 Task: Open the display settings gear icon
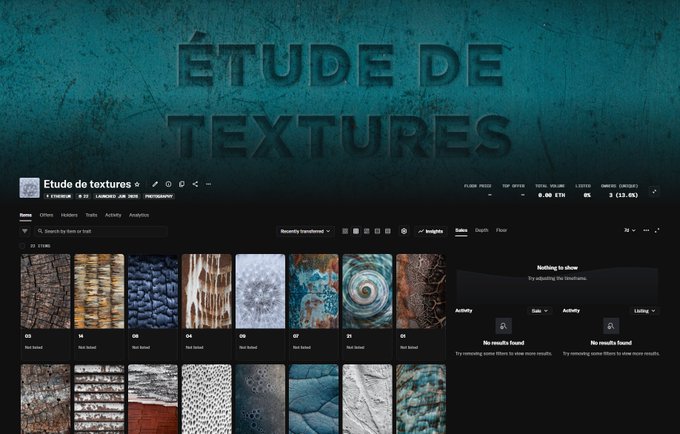coord(404,231)
